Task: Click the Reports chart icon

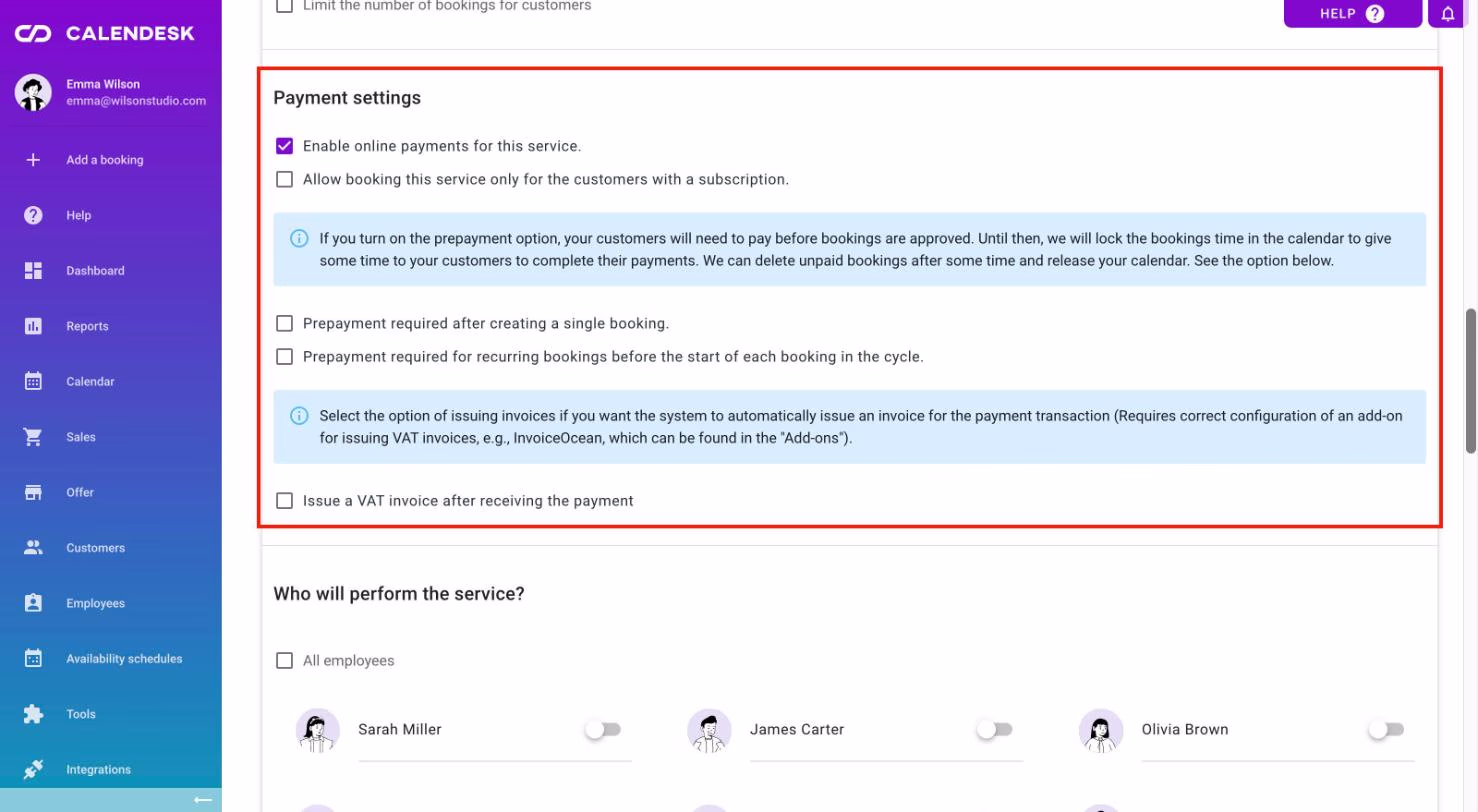Action: [33, 326]
